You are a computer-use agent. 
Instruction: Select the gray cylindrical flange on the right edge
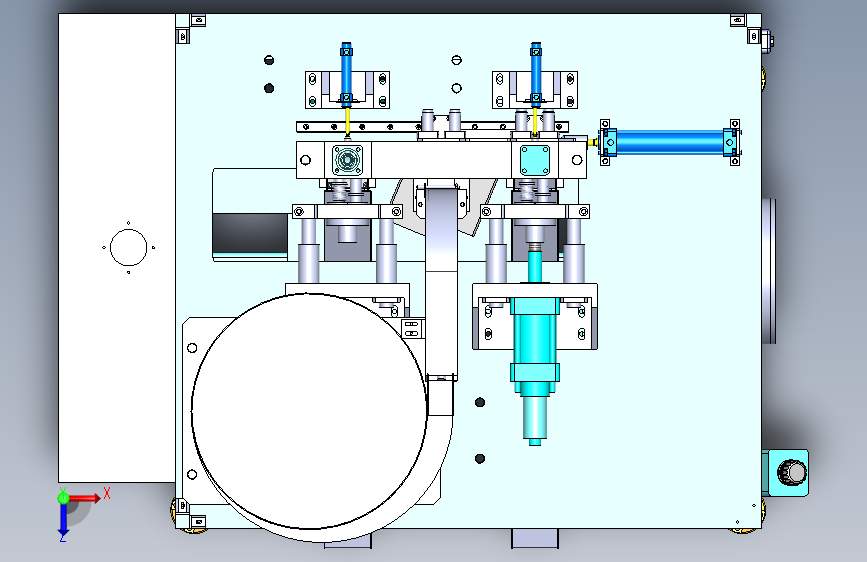coord(769,271)
